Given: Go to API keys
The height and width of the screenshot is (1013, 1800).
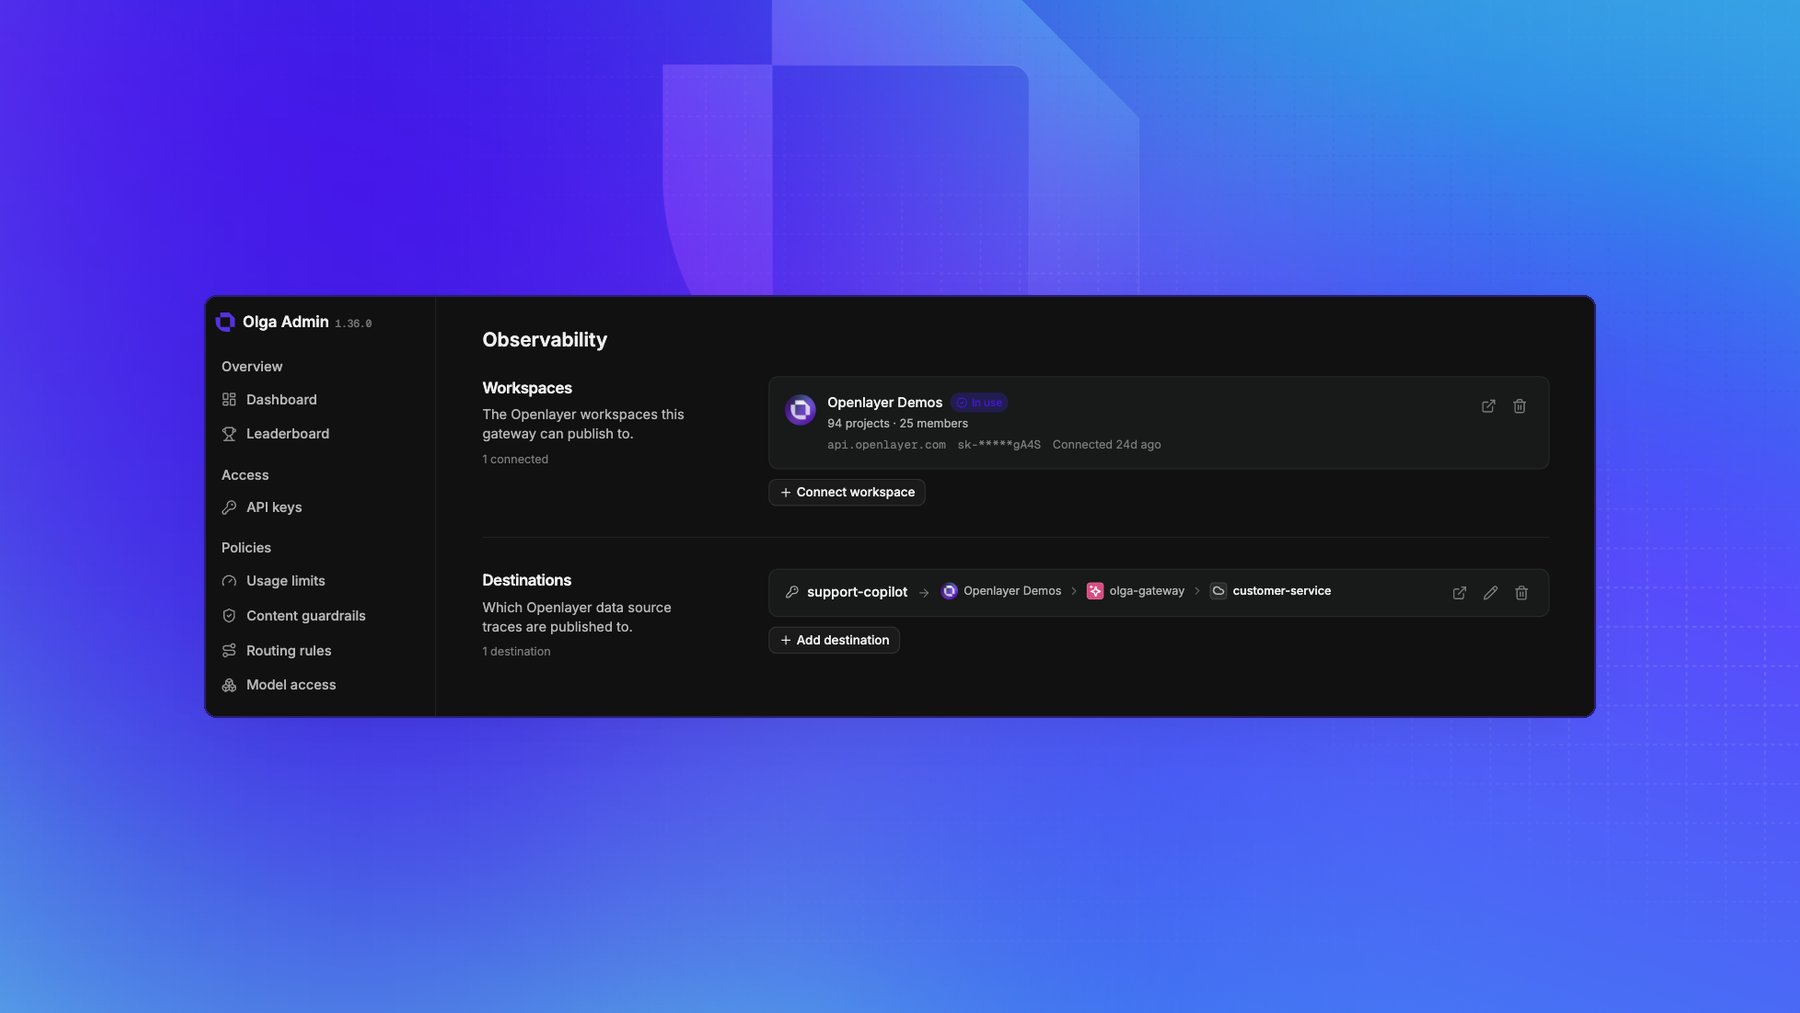Looking at the screenshot, I should click(262, 508).
